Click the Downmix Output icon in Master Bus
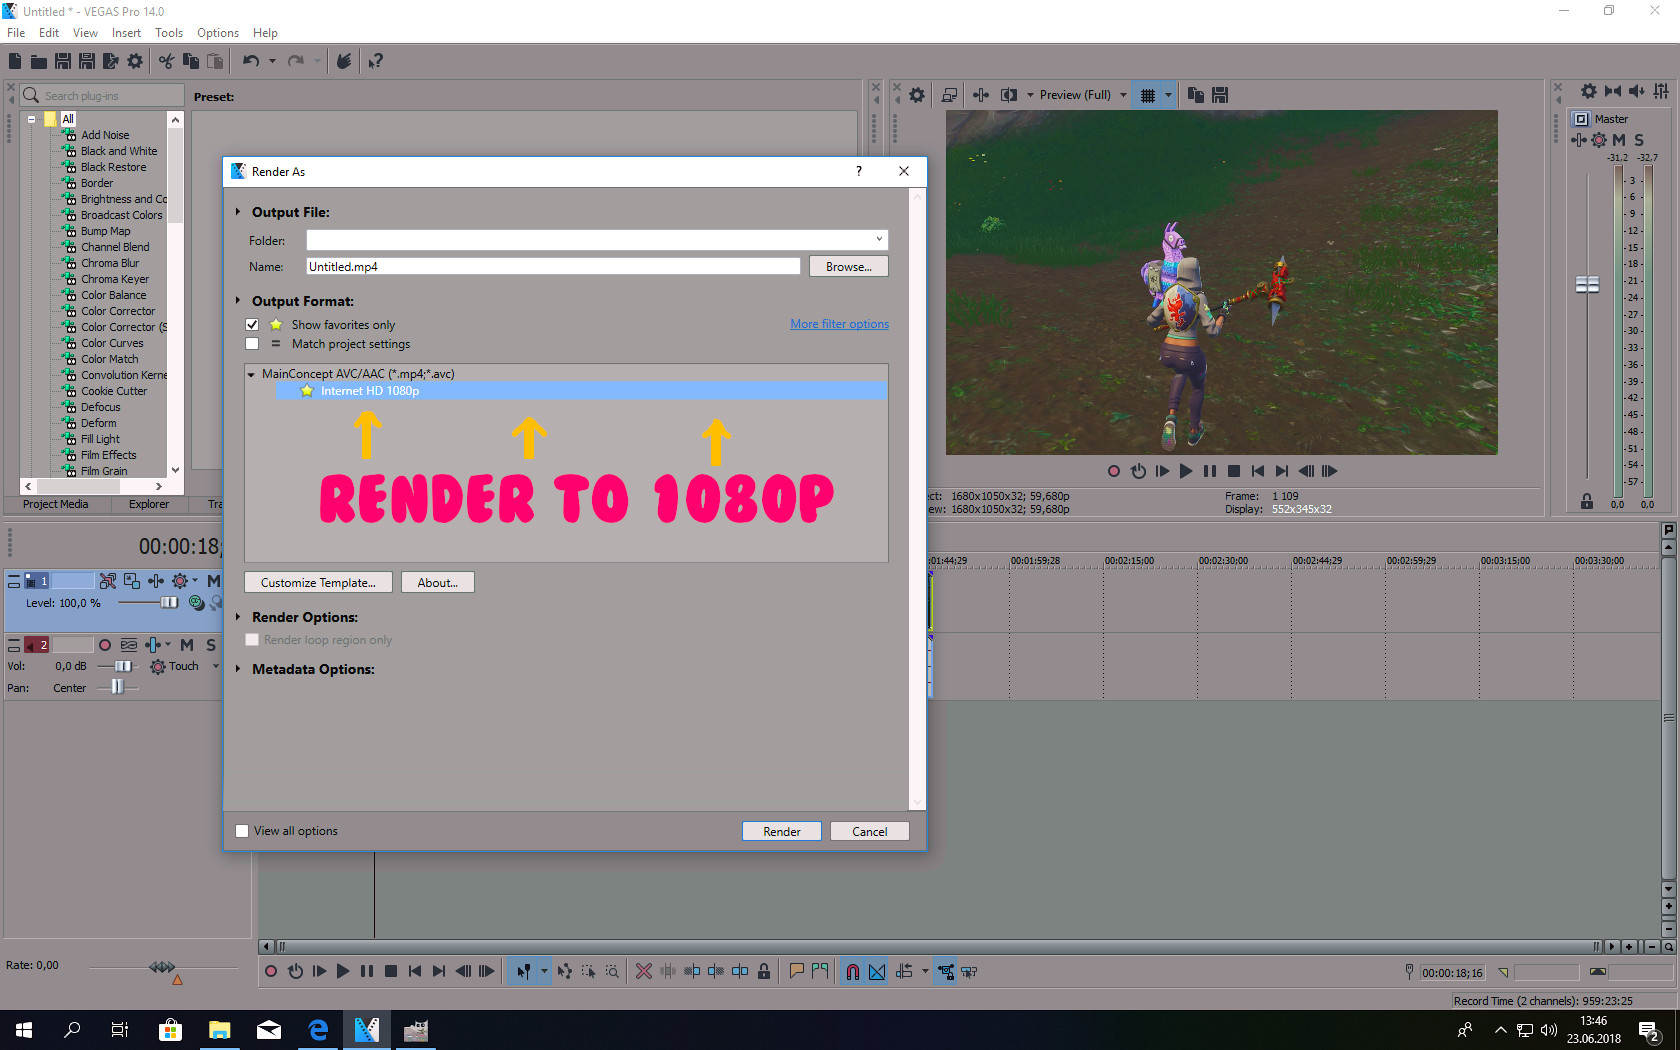Viewport: 1680px width, 1050px height. point(1613,91)
